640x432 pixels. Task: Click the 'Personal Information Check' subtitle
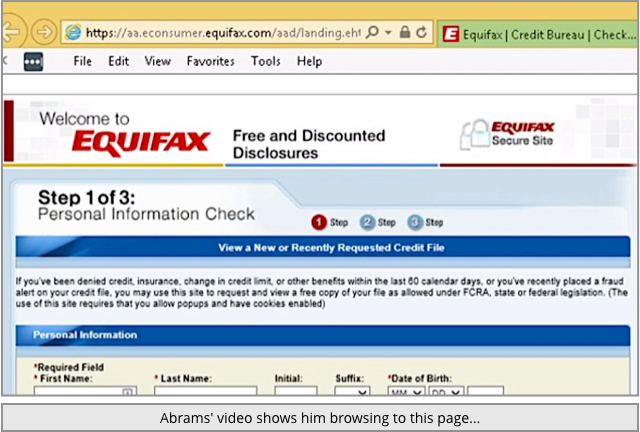pyautogui.click(x=146, y=214)
